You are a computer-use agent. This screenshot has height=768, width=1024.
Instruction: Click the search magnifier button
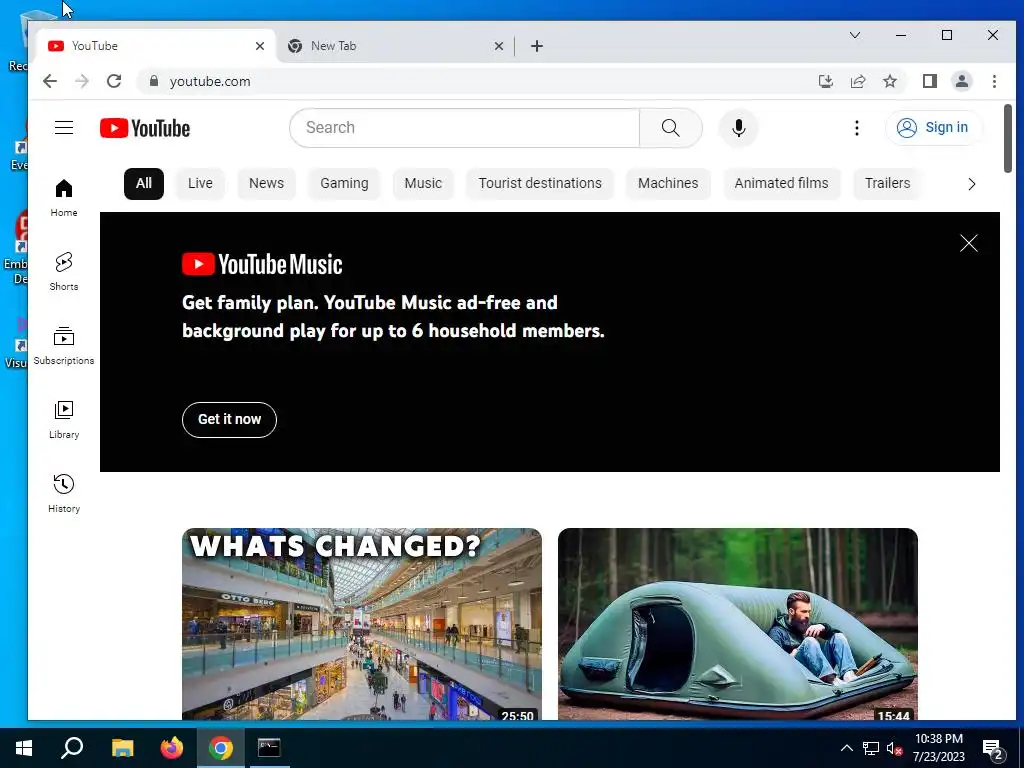pyautogui.click(x=671, y=127)
